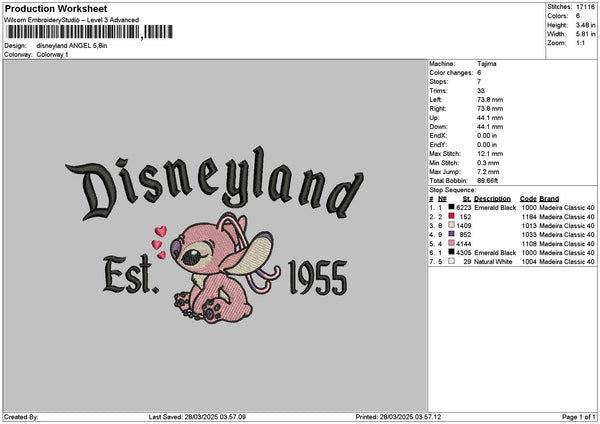Select Max Jump value '7.2 mm'
The height and width of the screenshot is (424, 600).
pos(488,172)
